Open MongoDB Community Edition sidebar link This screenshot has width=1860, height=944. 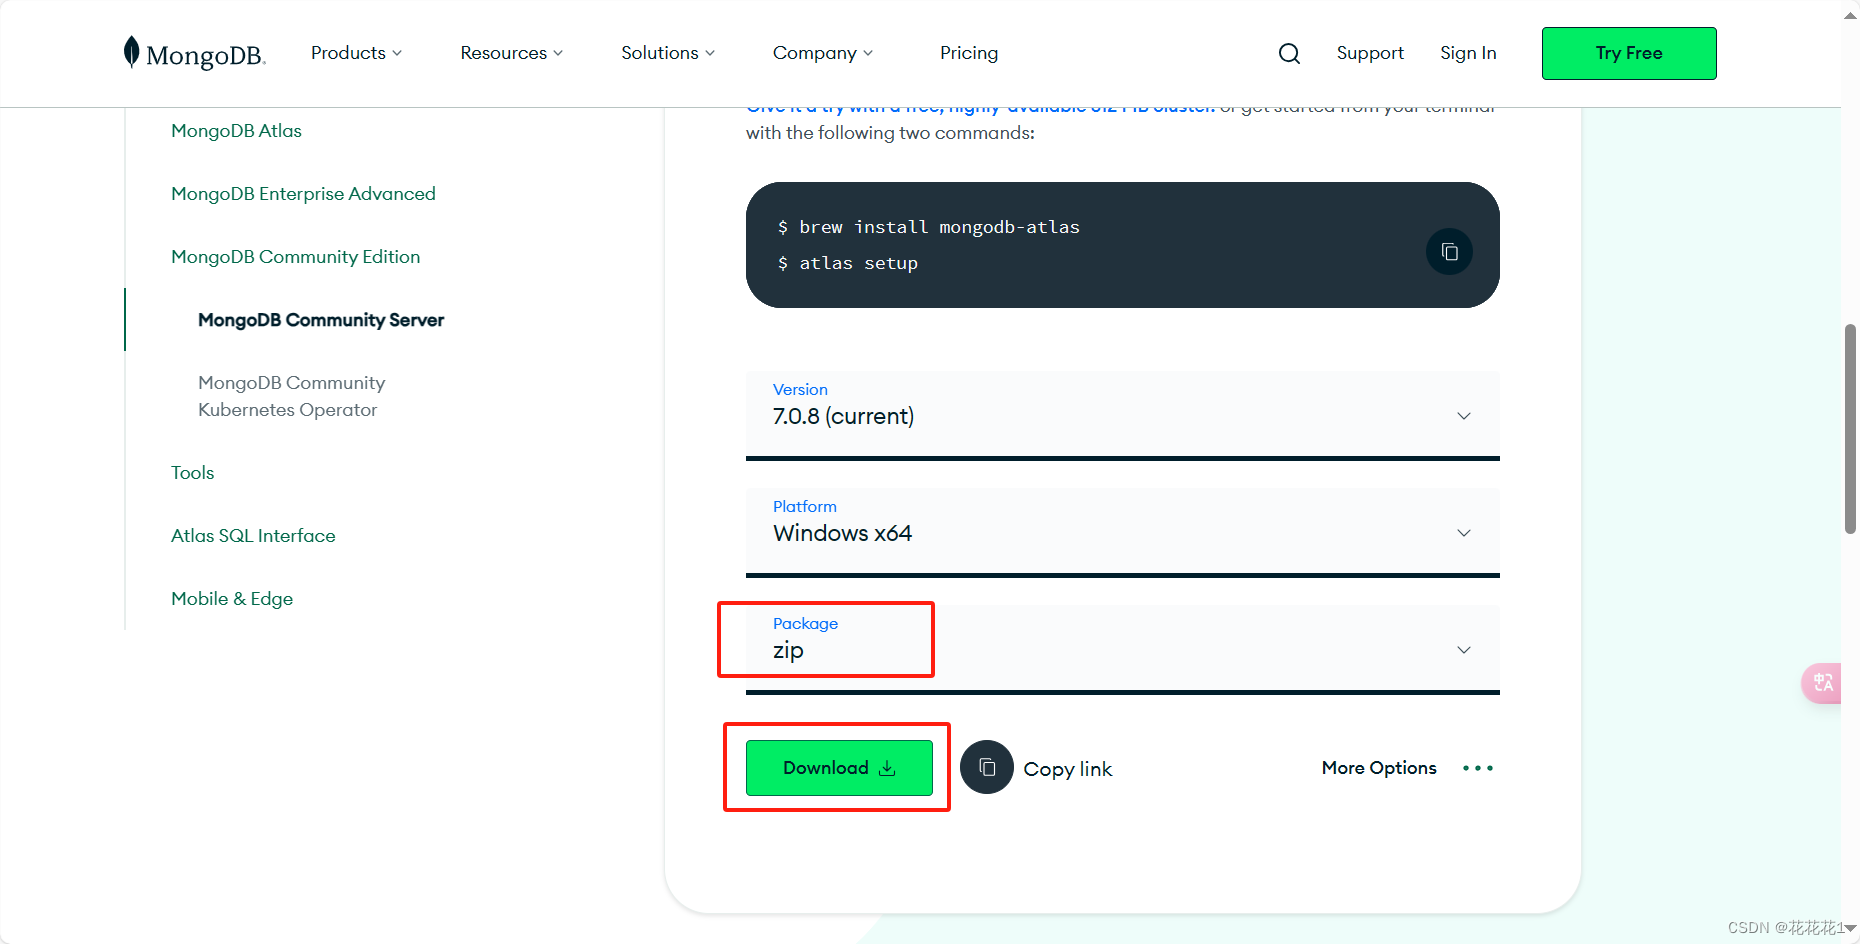point(295,257)
